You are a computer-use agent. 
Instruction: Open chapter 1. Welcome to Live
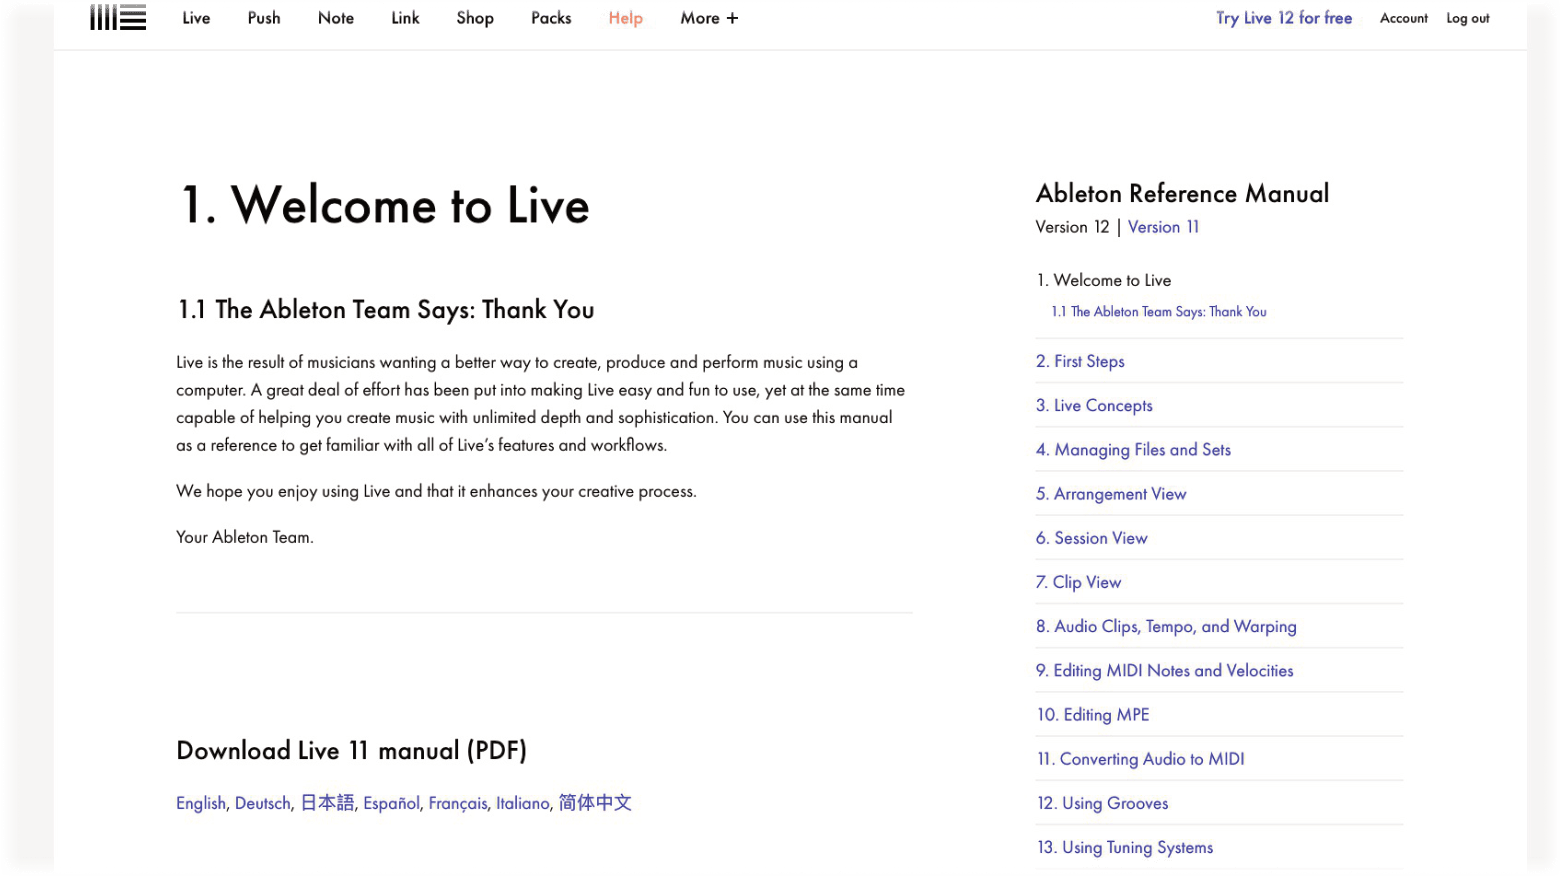1104,280
